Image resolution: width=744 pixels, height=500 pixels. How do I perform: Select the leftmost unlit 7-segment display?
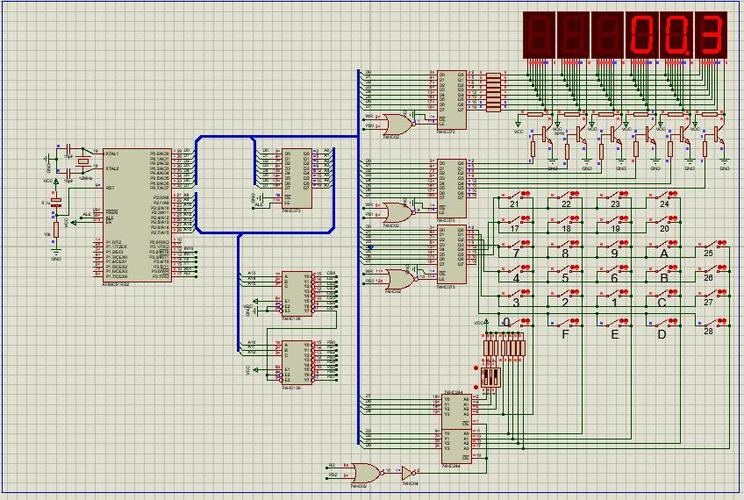[539, 35]
